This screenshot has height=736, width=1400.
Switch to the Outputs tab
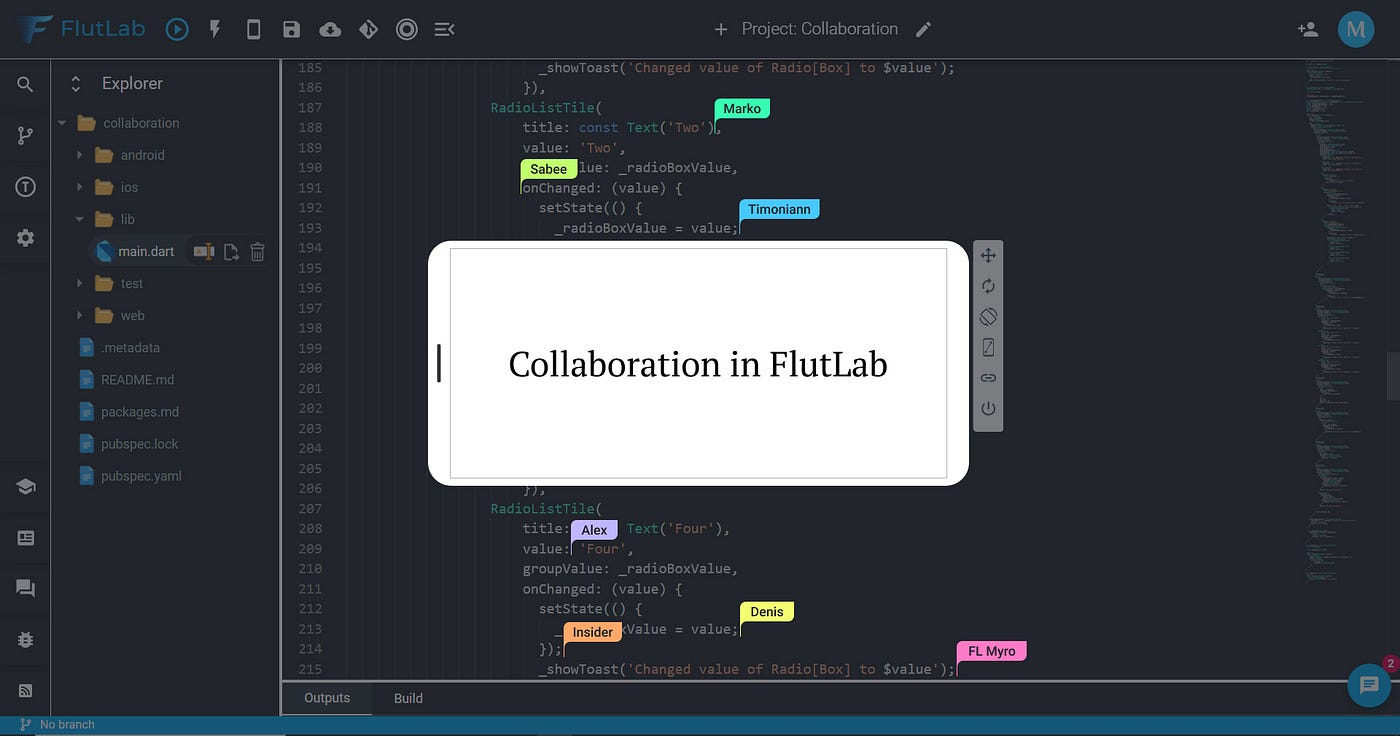pos(327,698)
